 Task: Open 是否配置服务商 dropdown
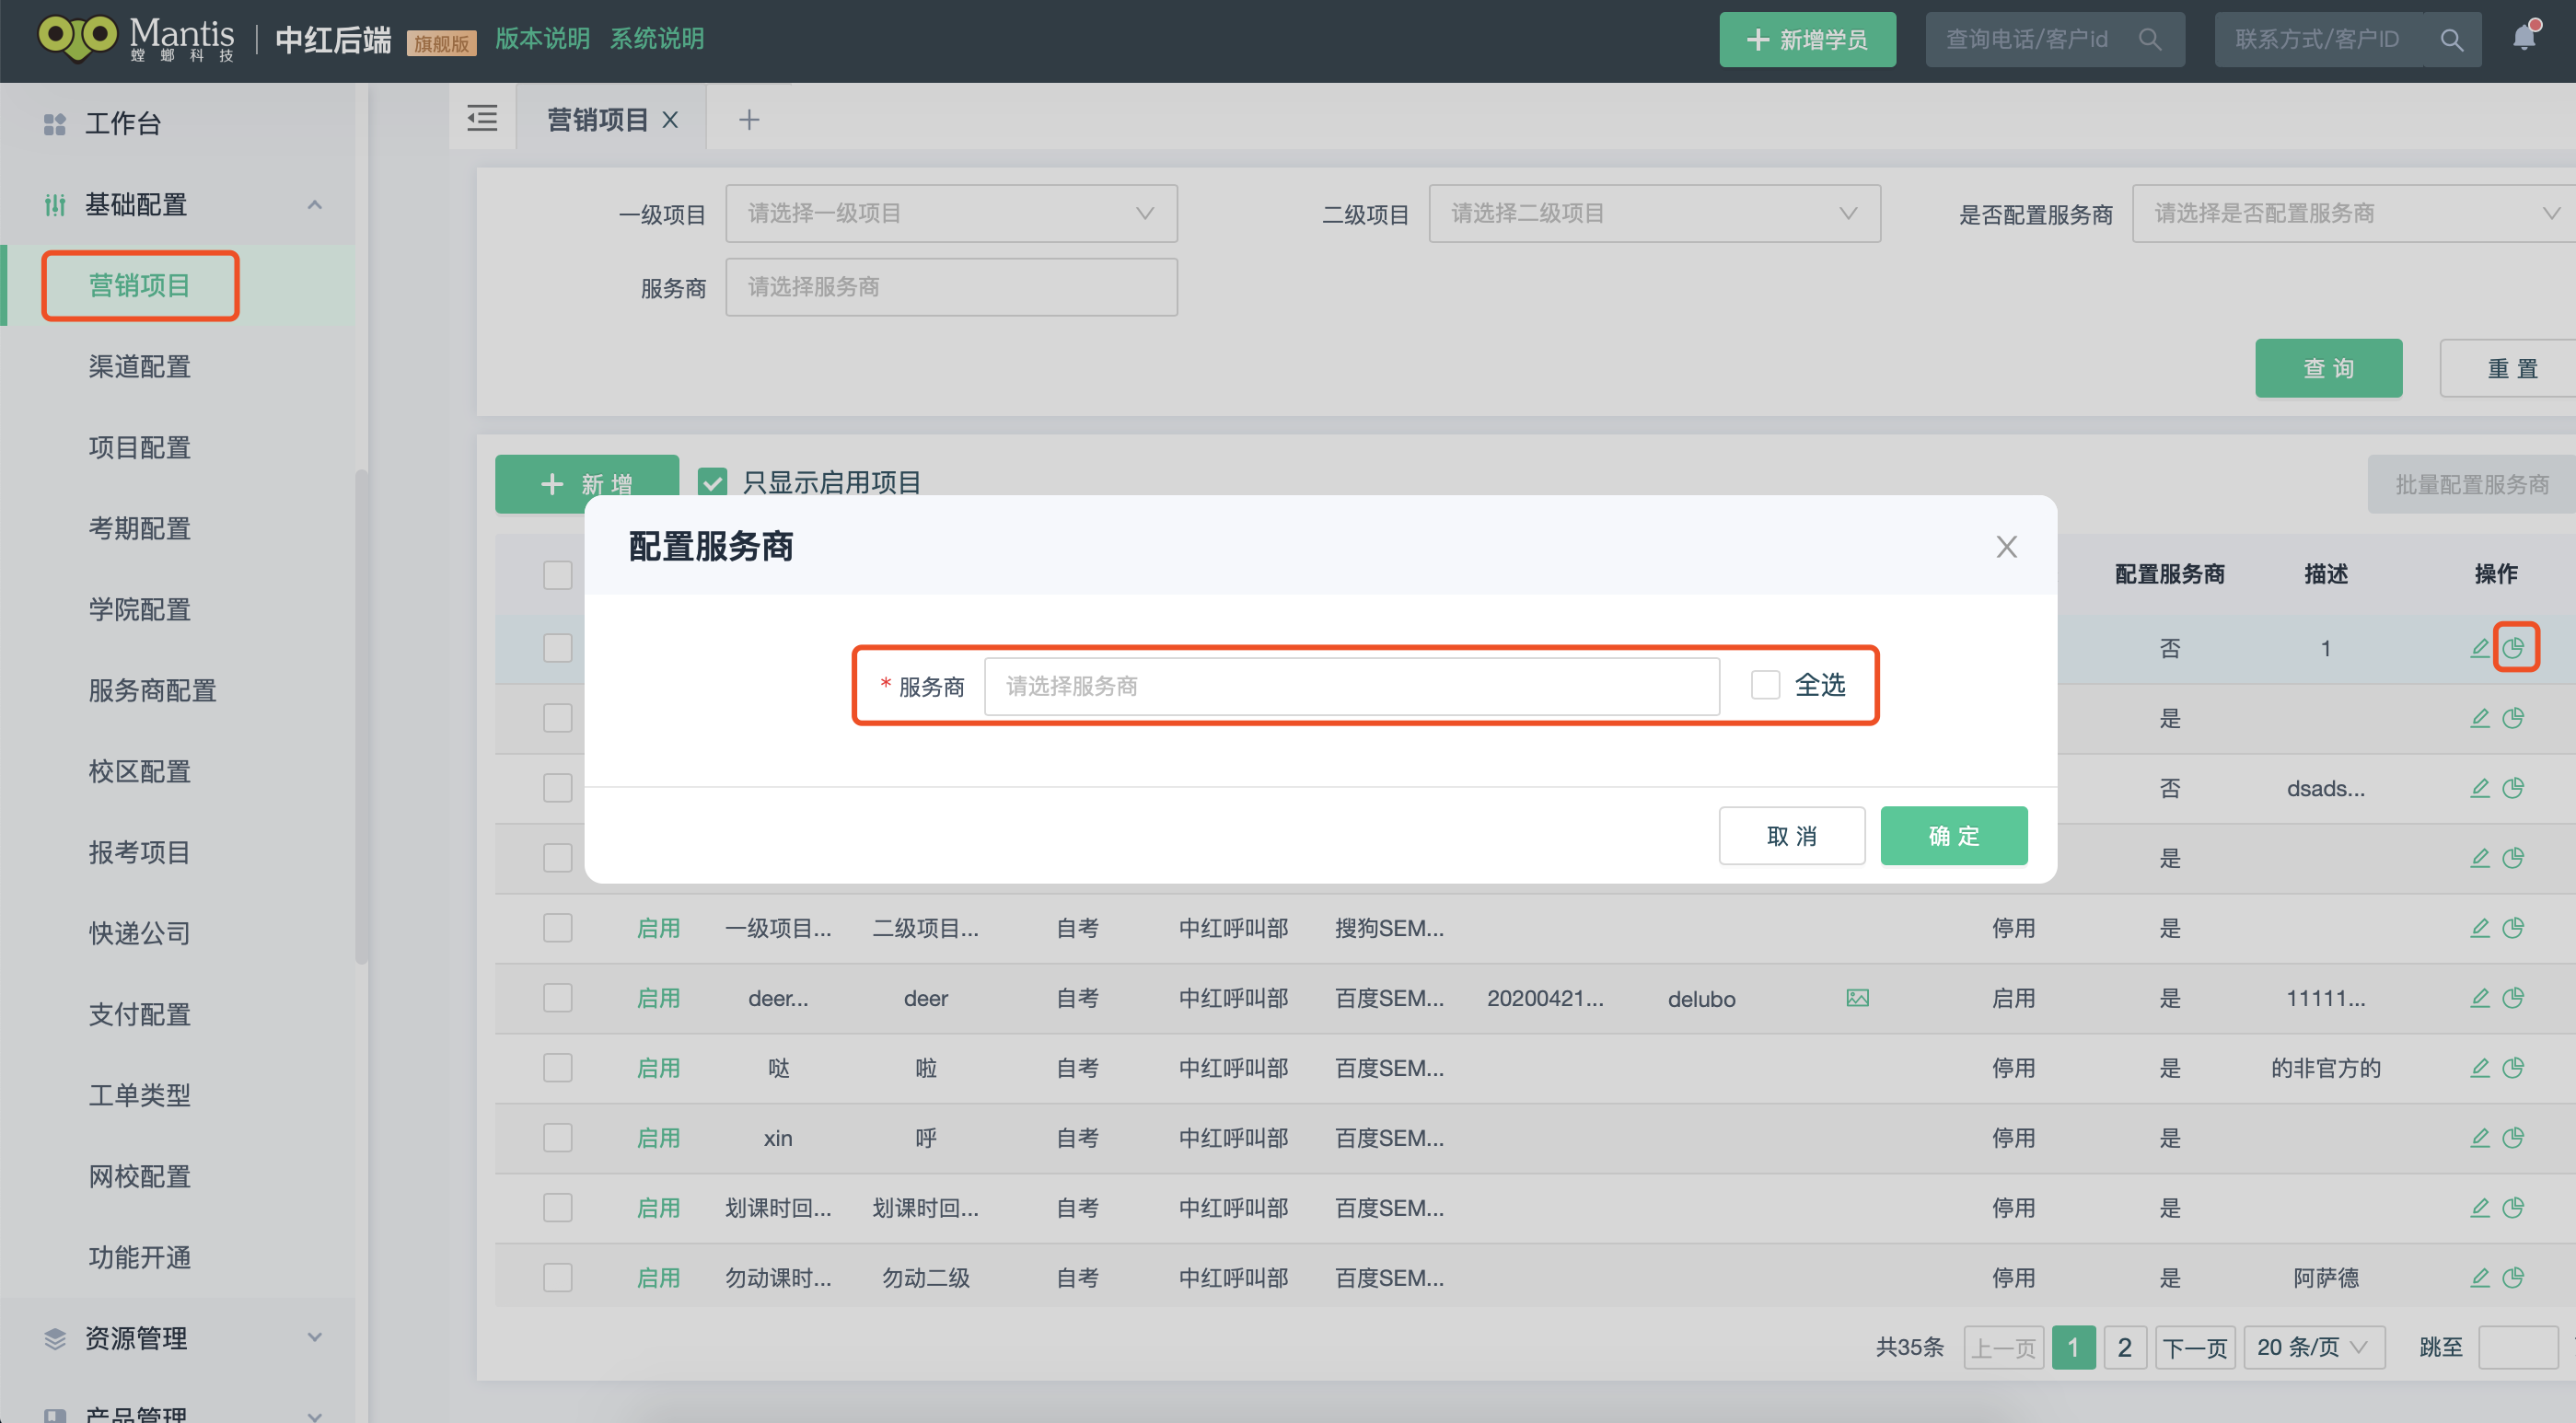coord(2354,213)
